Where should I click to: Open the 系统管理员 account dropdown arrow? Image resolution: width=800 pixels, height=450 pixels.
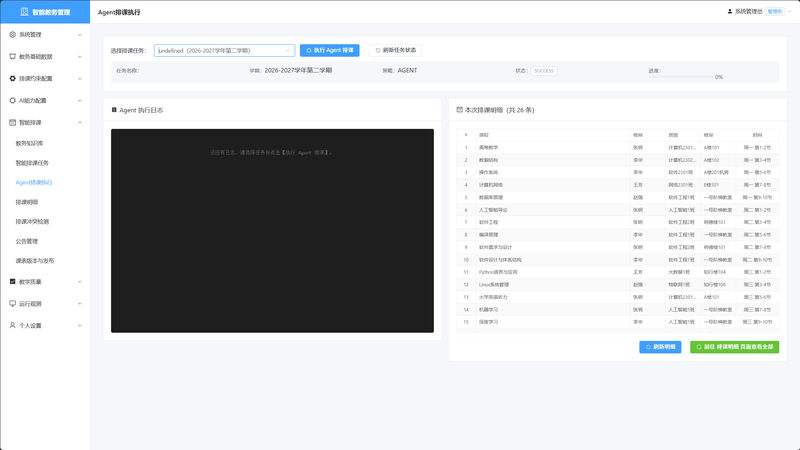coord(790,11)
